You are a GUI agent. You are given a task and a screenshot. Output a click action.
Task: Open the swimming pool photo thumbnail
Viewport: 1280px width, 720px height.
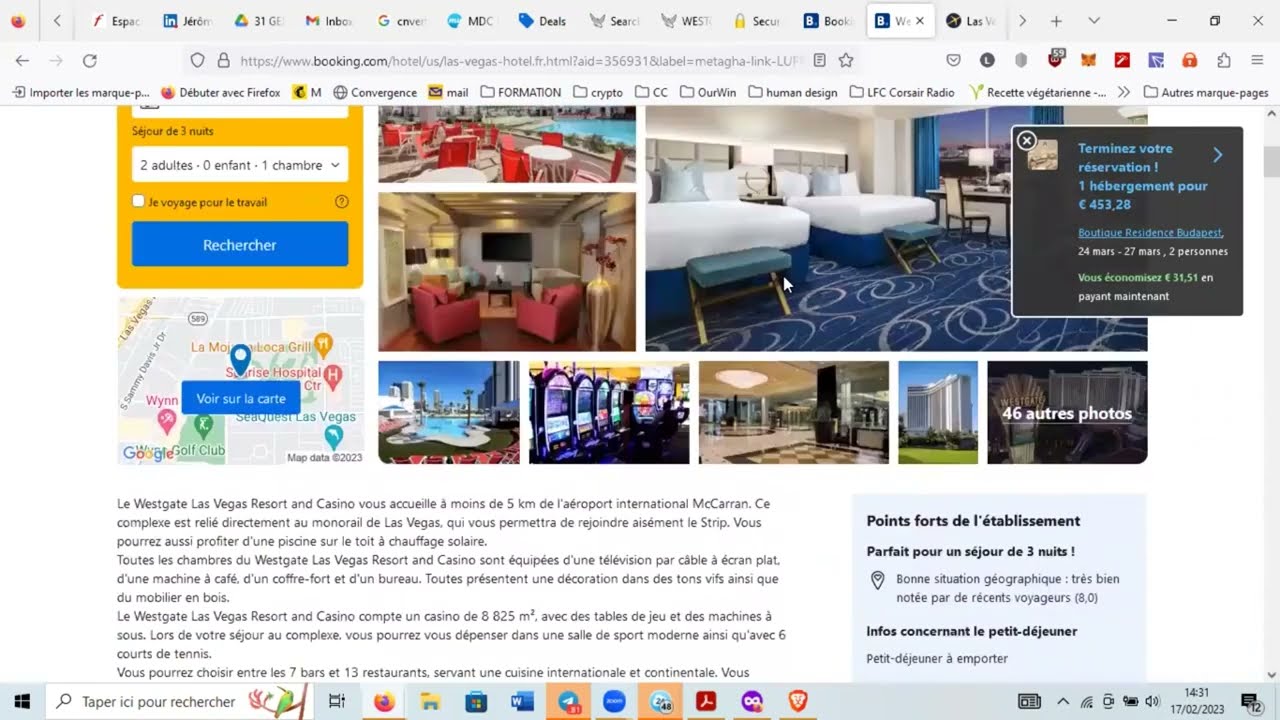(449, 412)
